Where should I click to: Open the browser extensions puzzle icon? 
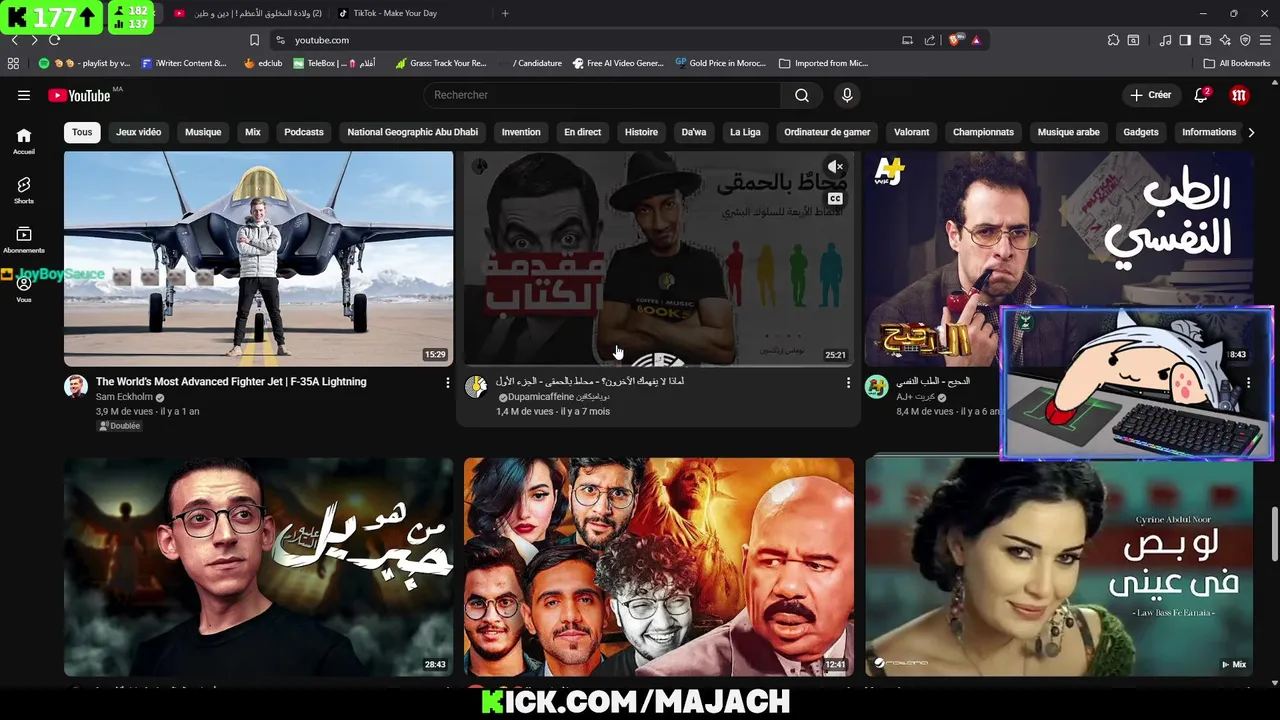(1113, 40)
